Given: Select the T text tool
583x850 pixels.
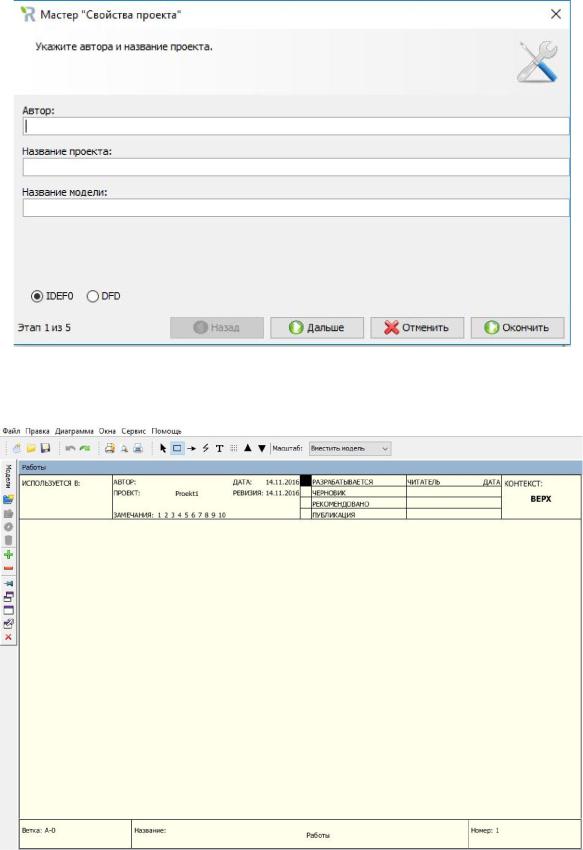Looking at the screenshot, I should click(x=220, y=448).
